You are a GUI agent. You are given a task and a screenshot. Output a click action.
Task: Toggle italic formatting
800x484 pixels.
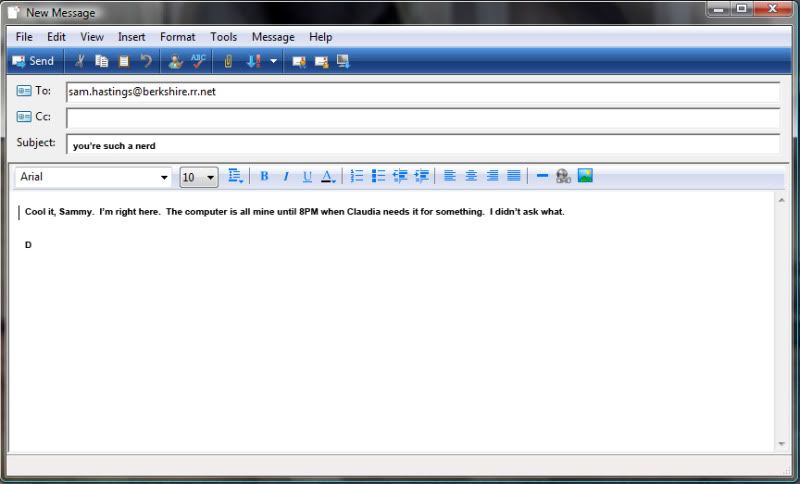point(286,176)
